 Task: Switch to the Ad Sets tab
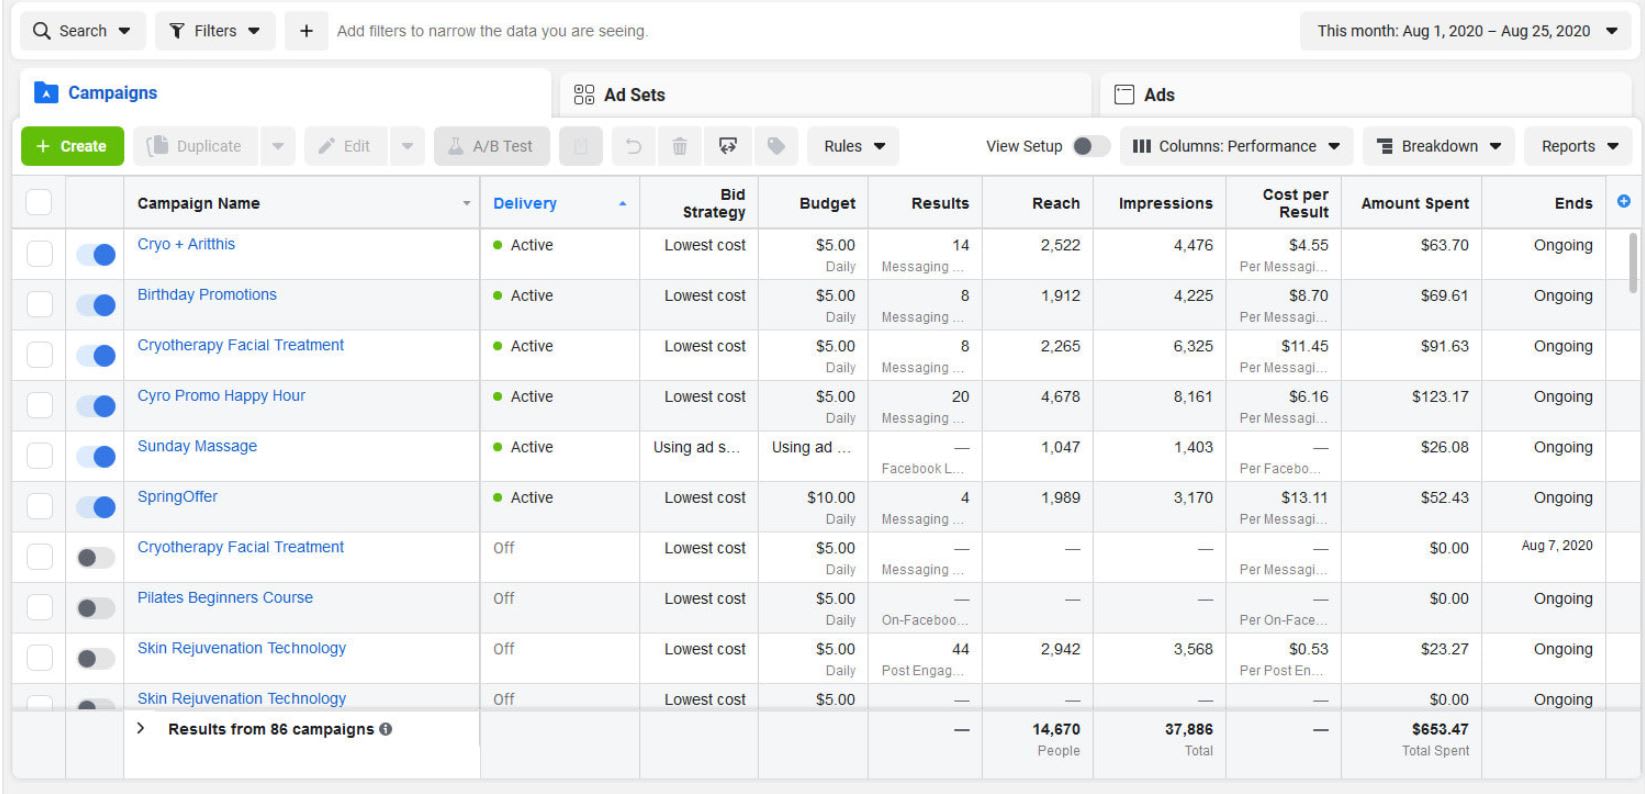[634, 95]
